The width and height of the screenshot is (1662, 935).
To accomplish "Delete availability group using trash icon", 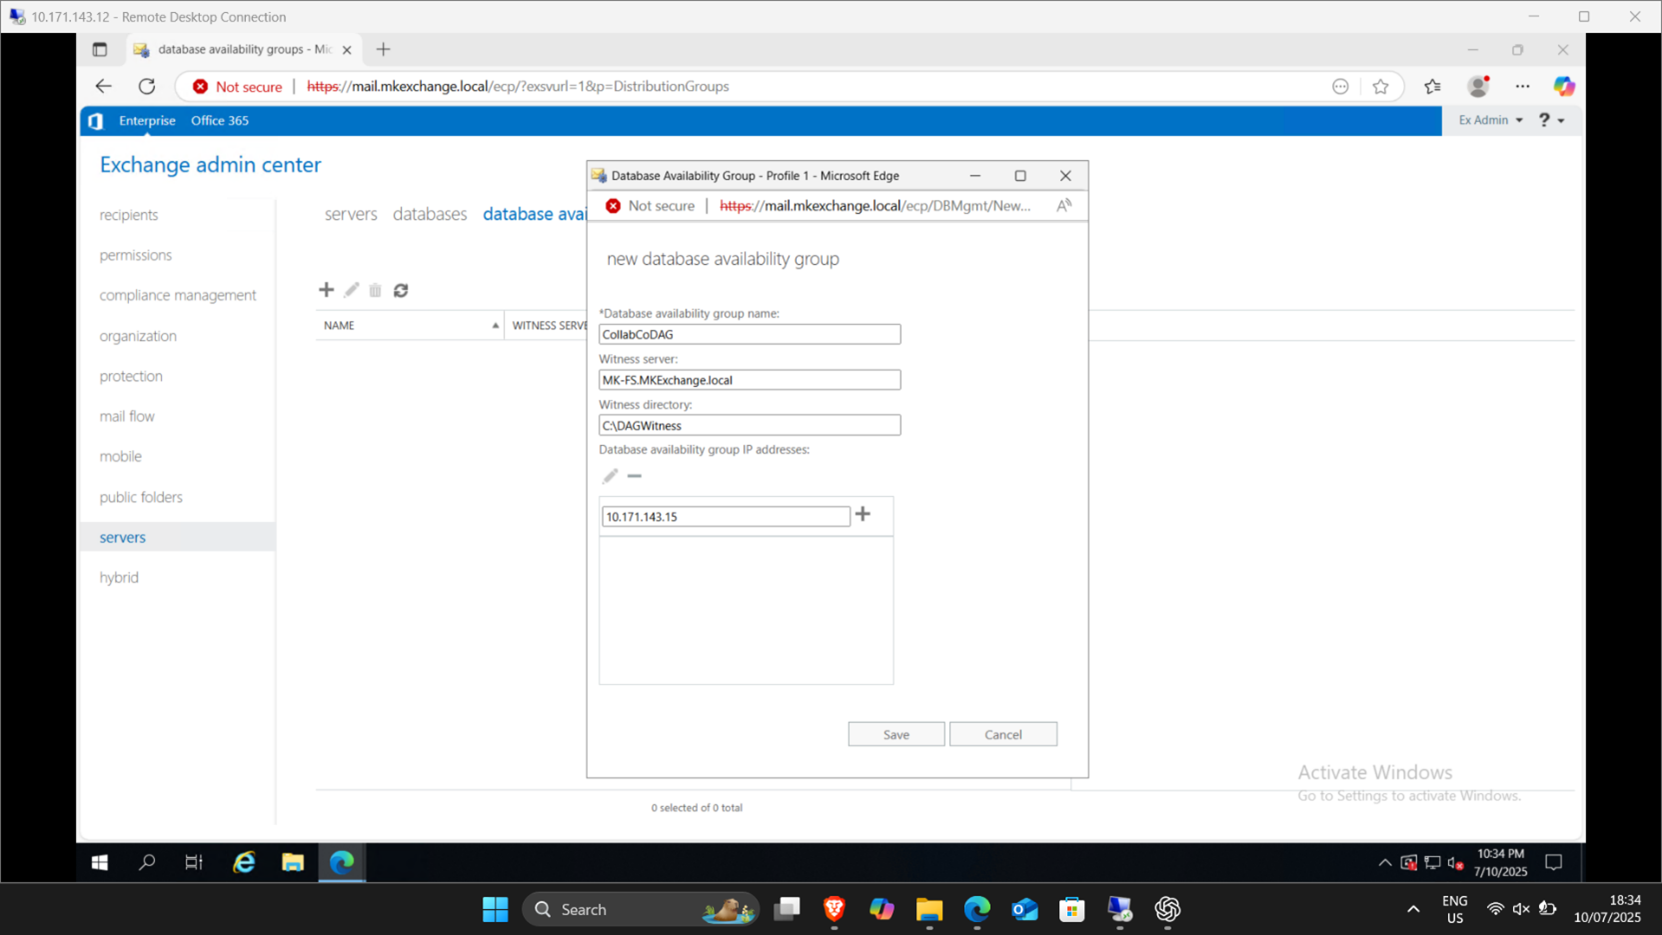I will pyautogui.click(x=375, y=290).
